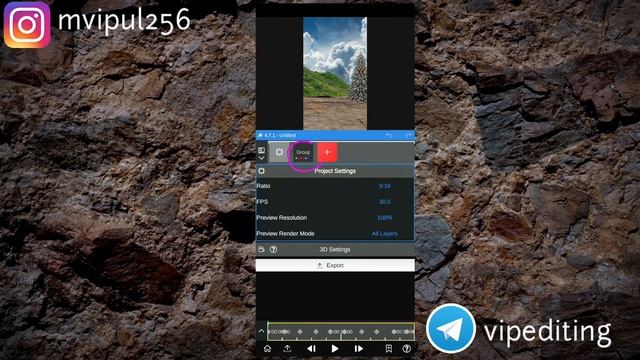Open the bookmark icon in bottom bar
The height and width of the screenshot is (360, 640).
[x=389, y=349]
